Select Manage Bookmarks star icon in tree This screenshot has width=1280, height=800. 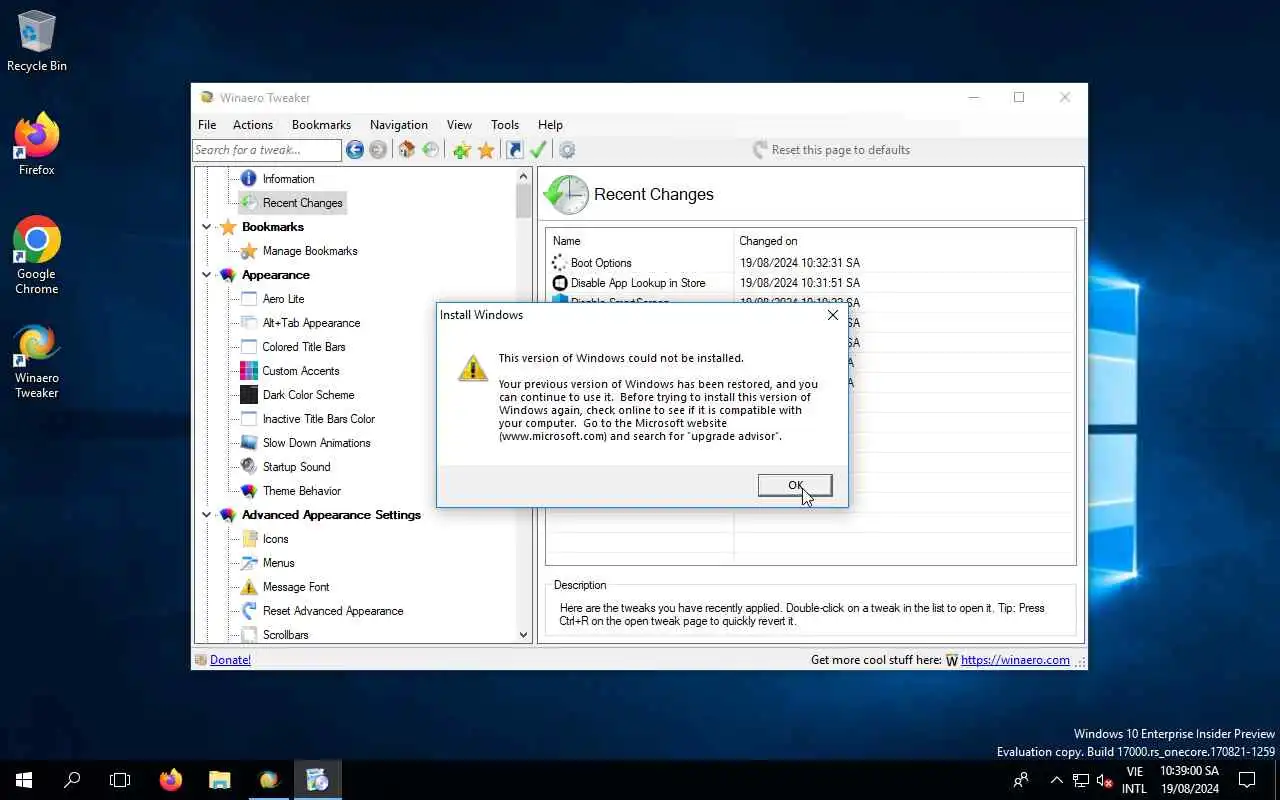(x=248, y=251)
